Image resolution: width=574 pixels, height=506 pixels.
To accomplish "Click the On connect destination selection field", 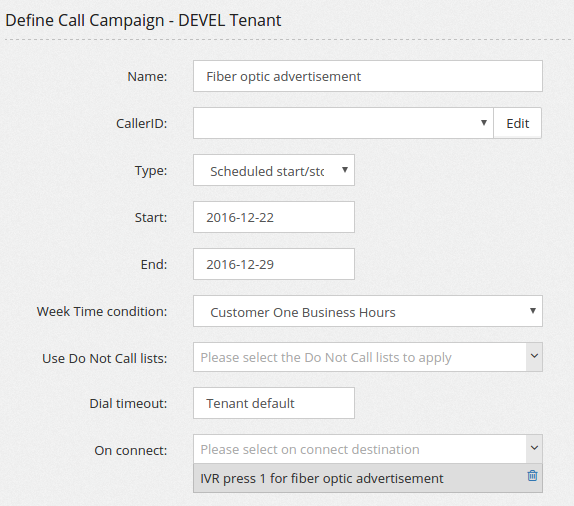I will click(359, 449).
